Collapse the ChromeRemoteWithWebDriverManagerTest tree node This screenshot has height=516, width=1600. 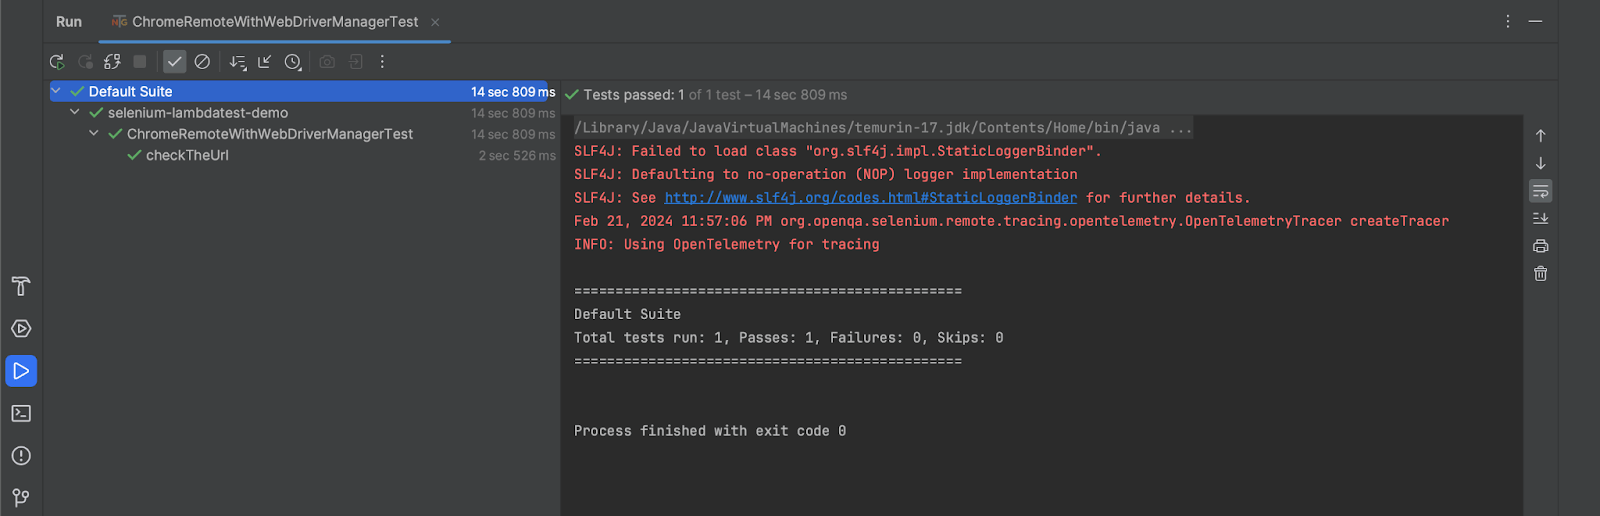[x=94, y=134]
